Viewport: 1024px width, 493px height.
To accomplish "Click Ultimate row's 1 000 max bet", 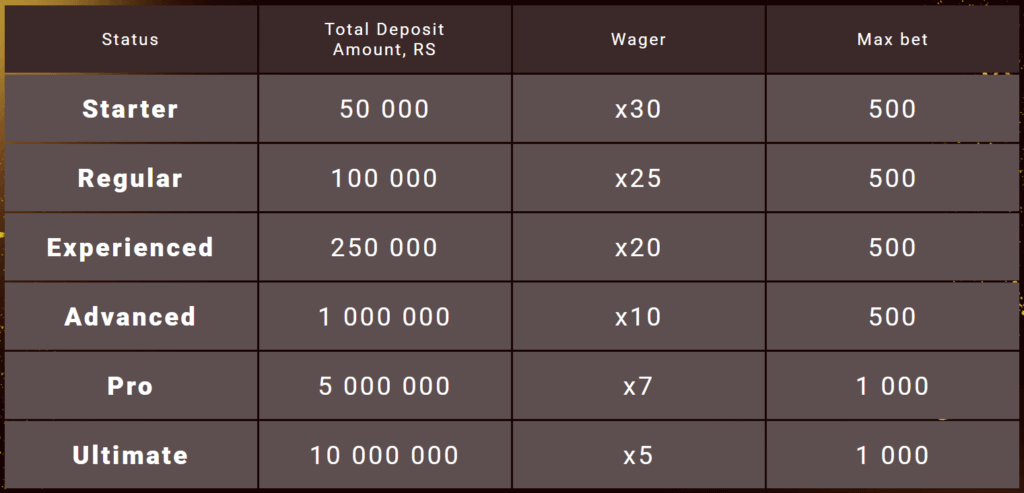I will [892, 455].
